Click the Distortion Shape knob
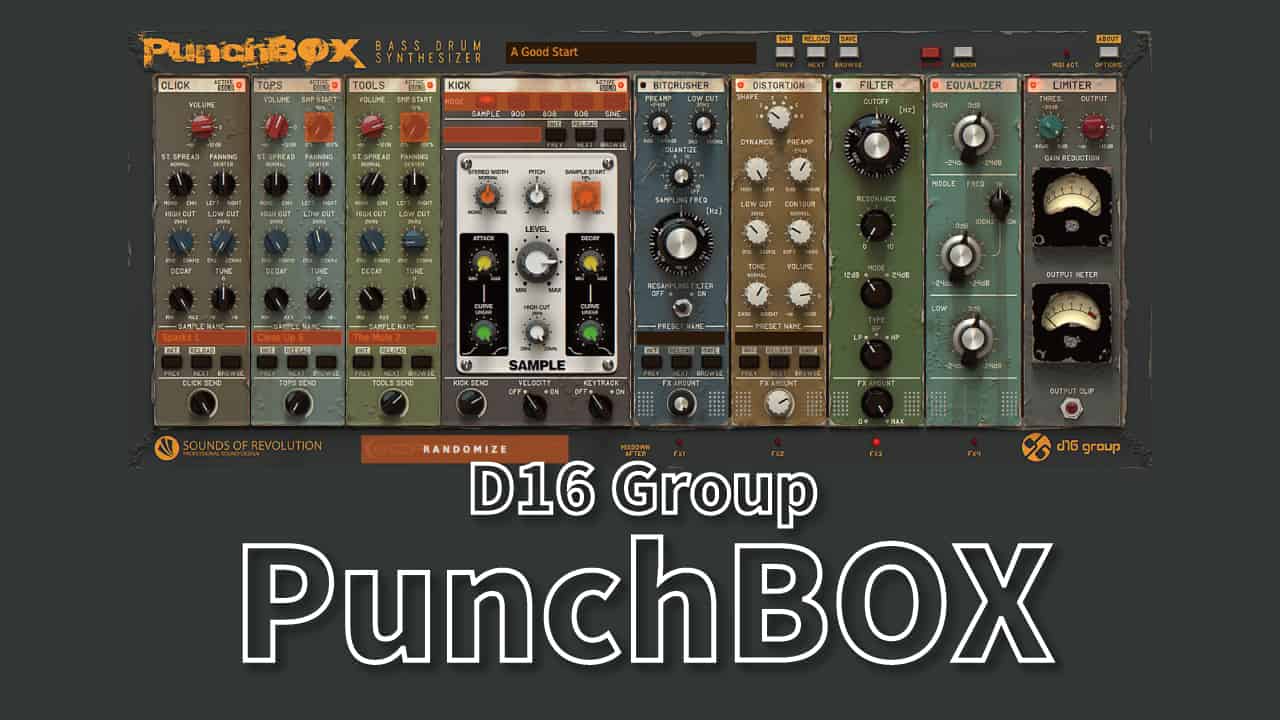The image size is (1280, 720). pos(778,117)
